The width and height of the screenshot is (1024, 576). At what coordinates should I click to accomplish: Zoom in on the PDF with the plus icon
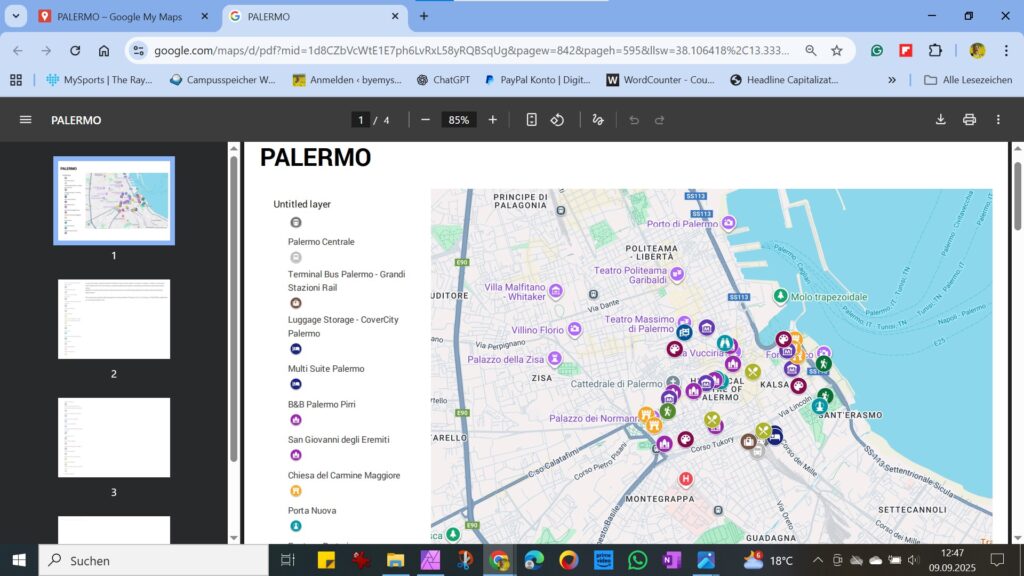492,120
